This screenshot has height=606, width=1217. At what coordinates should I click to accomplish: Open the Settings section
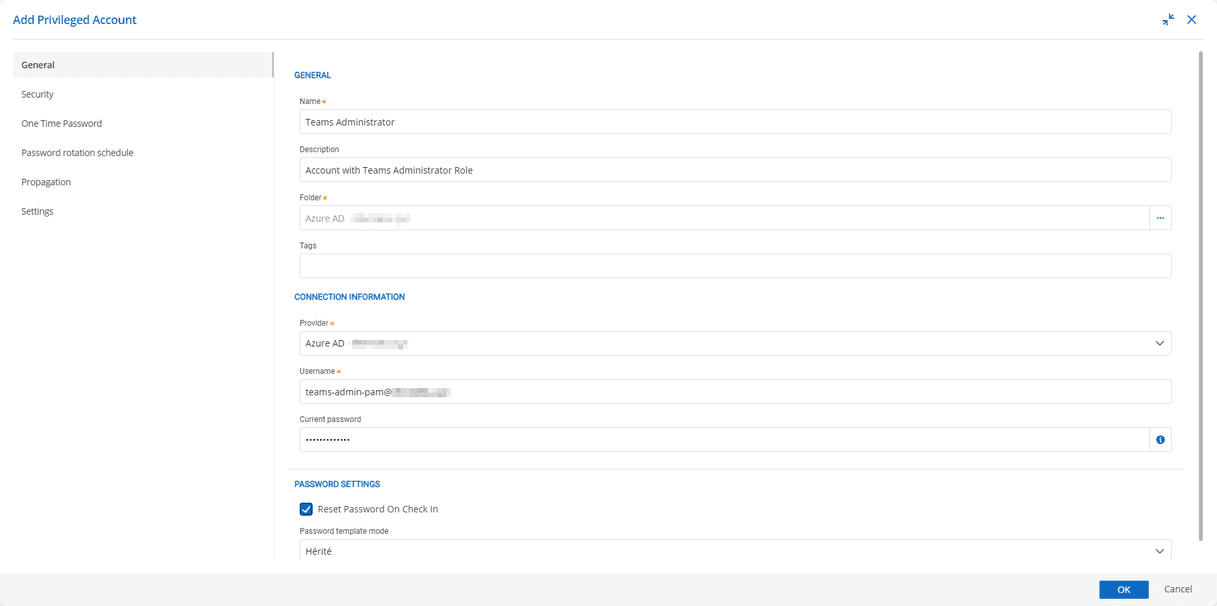39,210
